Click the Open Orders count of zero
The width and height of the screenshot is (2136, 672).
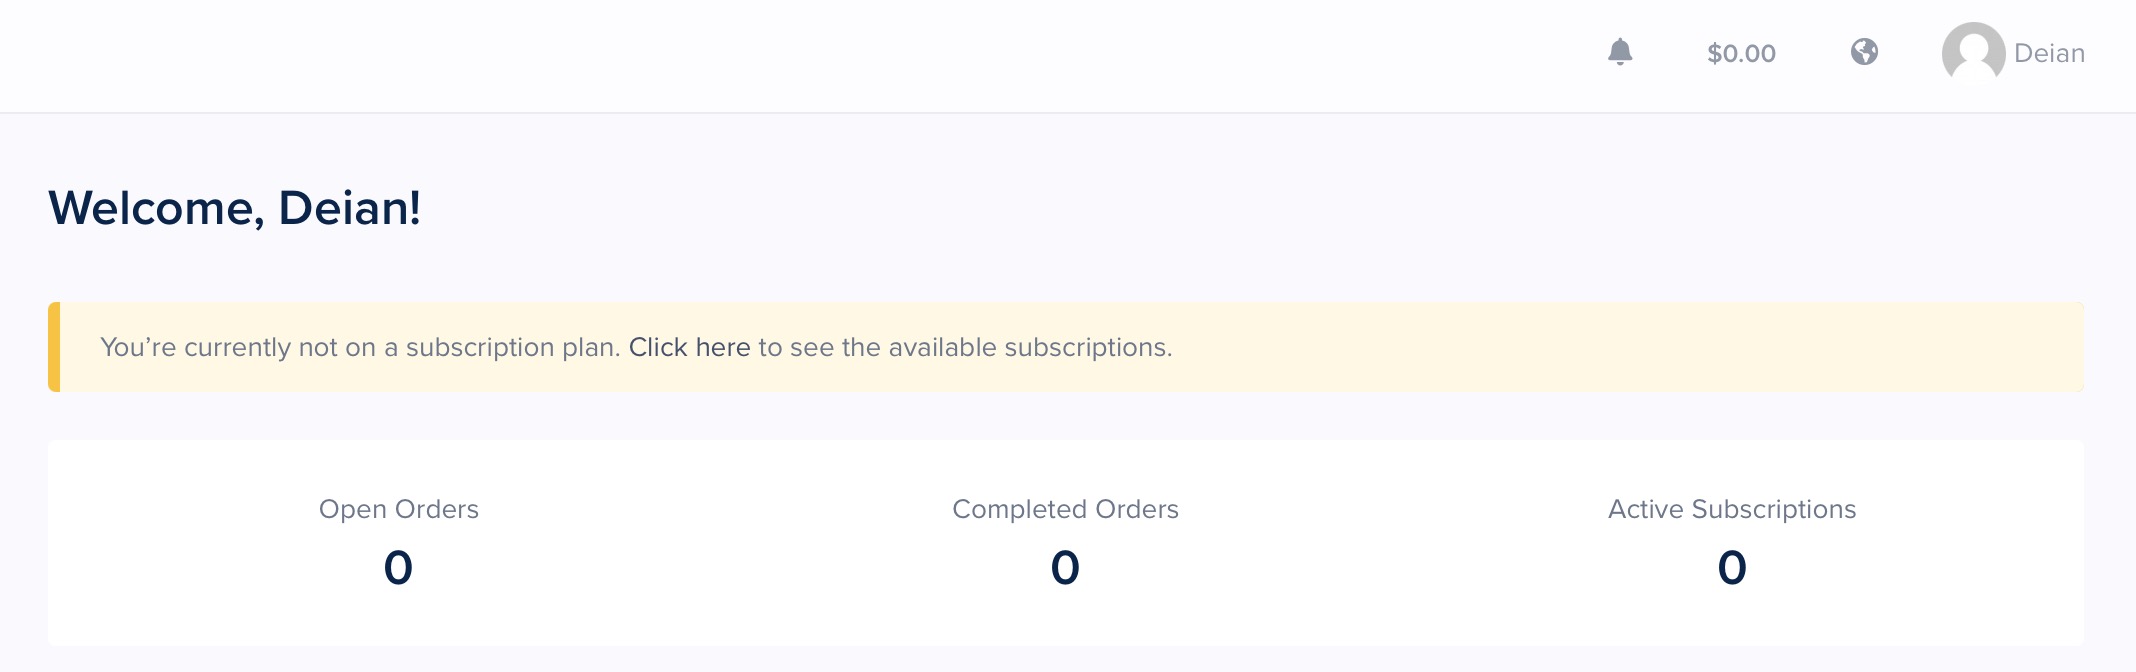point(398,568)
